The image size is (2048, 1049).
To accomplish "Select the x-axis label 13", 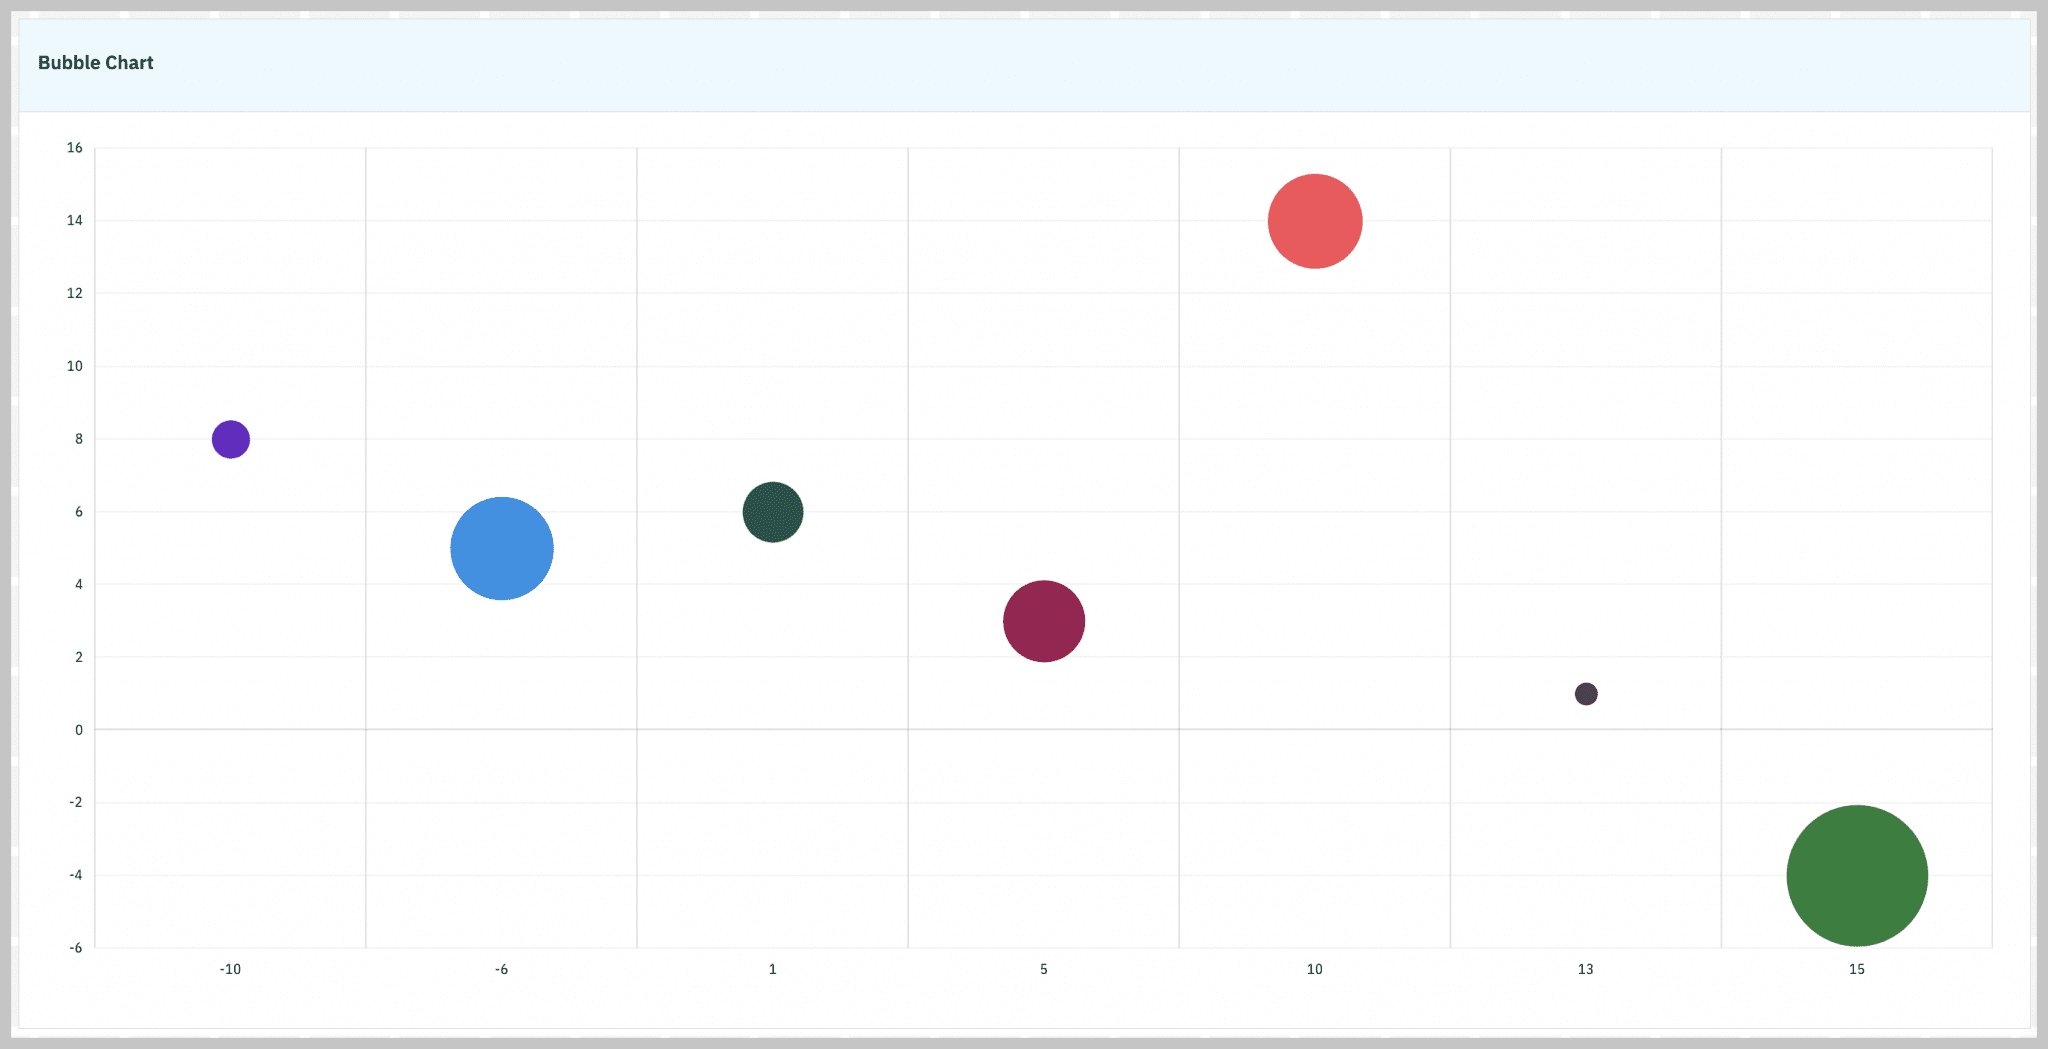I will [1585, 969].
